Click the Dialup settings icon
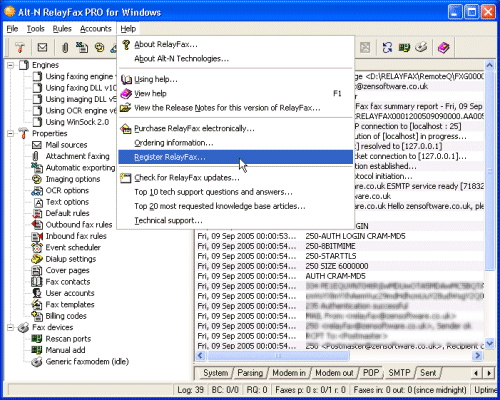Screen dimensions: 500x400 (x=37, y=259)
